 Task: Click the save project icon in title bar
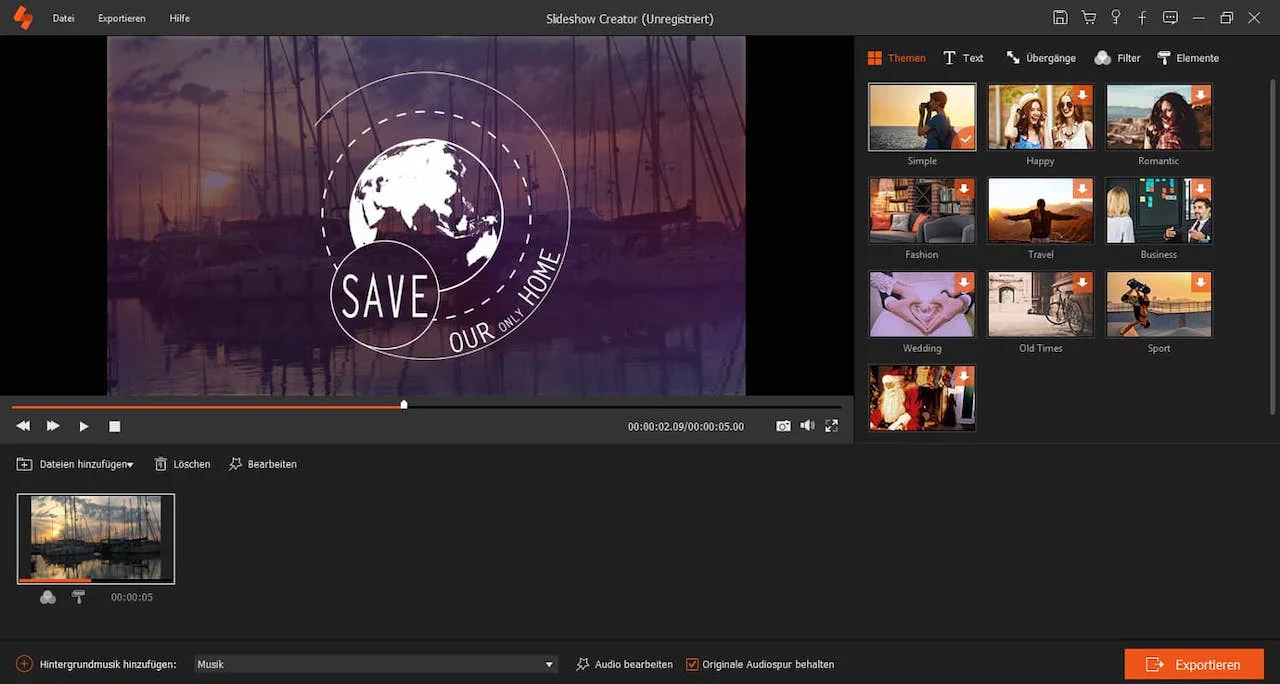(x=1060, y=18)
